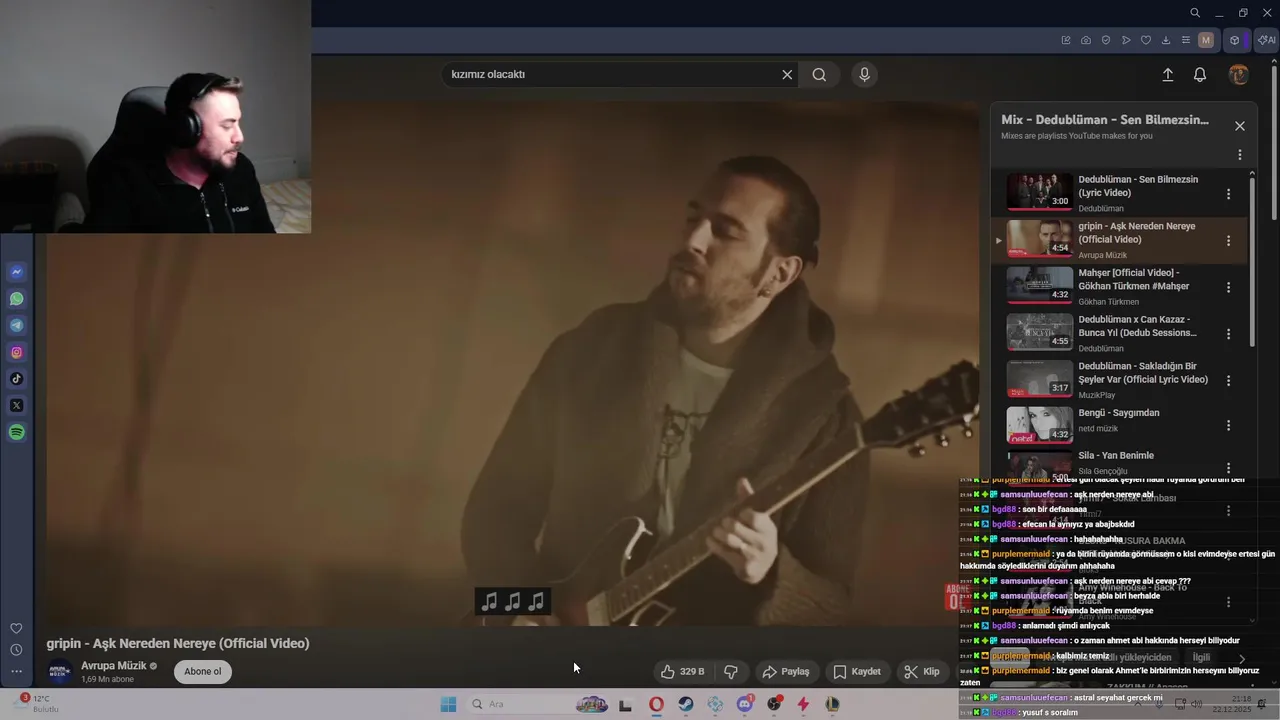Open Discord from the taskbar
This screenshot has height=720, width=1280.
[x=744, y=705]
